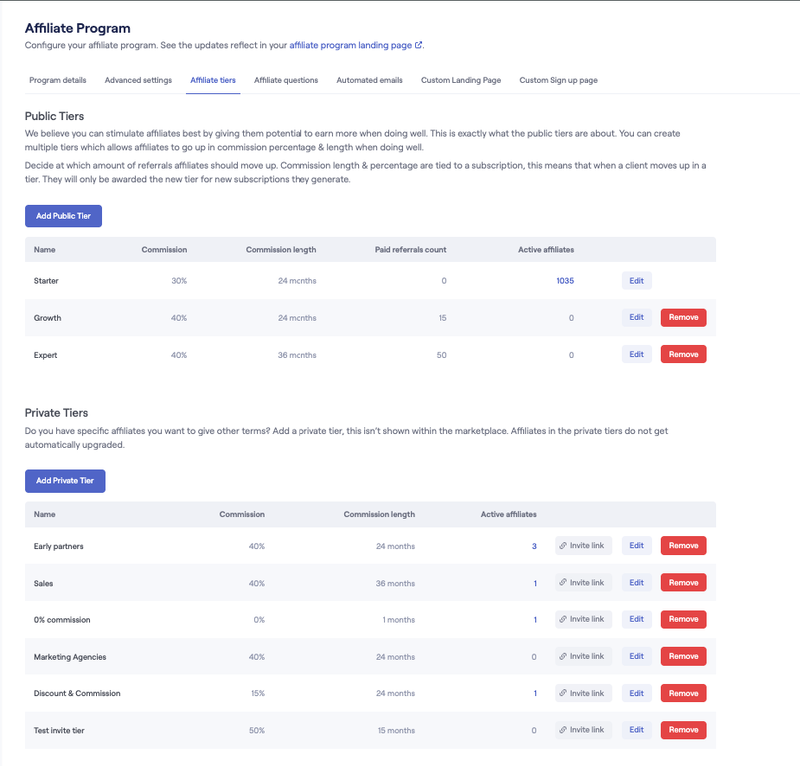
Task: Get invite link for Test invite tier
Action: coord(583,730)
